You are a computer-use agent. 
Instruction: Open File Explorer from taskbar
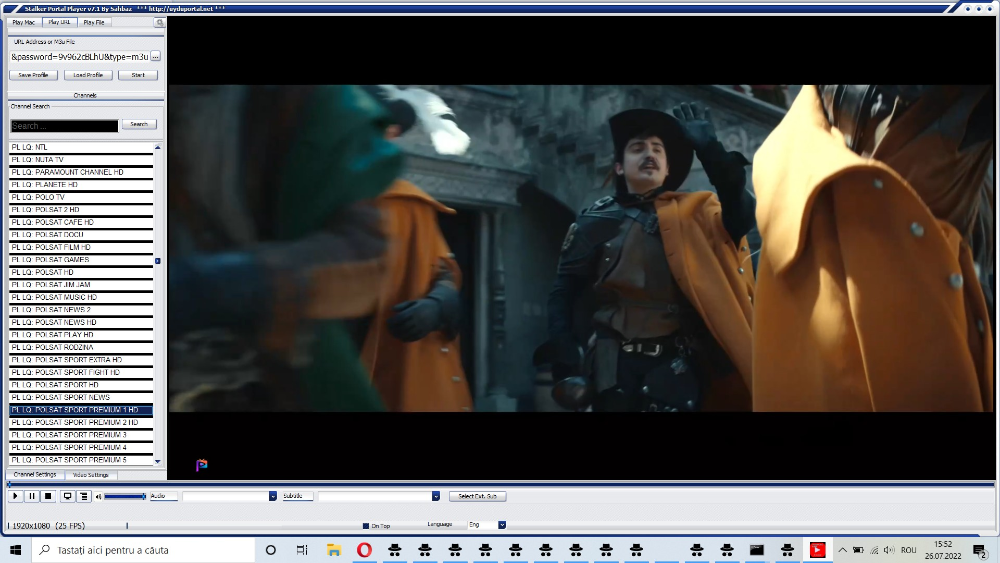[x=334, y=550]
